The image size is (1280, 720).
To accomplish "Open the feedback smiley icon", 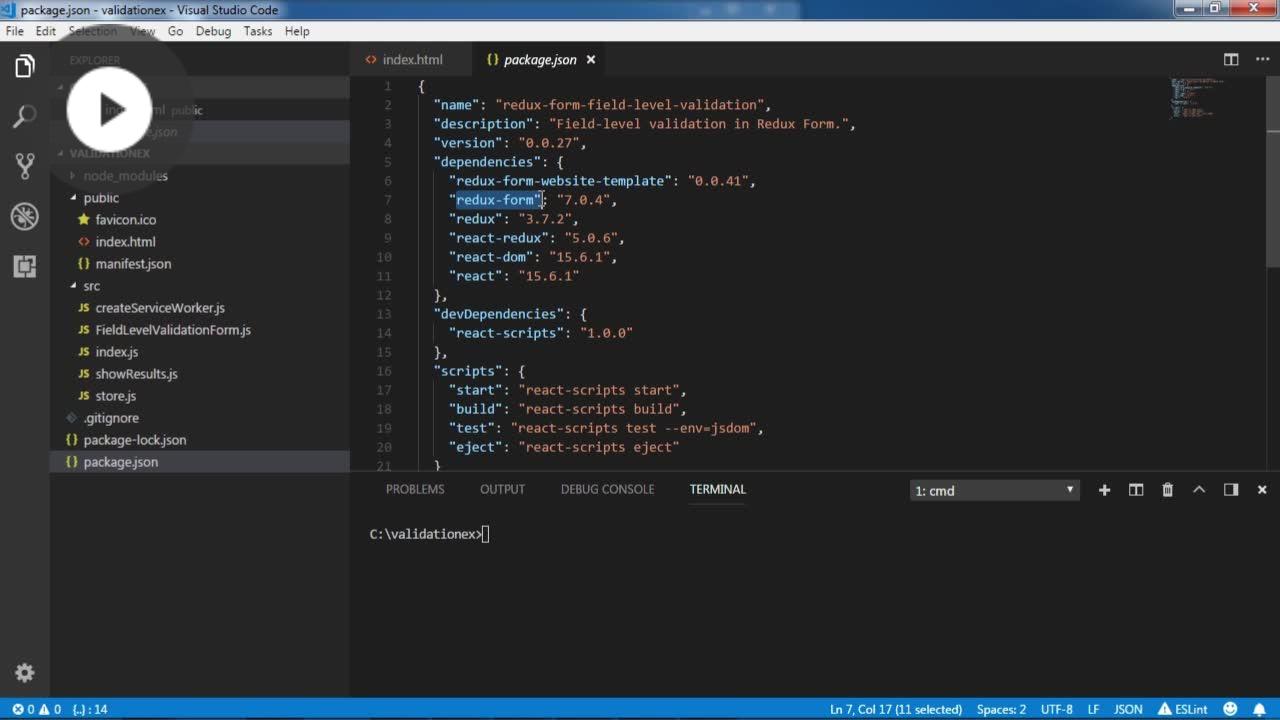I will [1229, 709].
